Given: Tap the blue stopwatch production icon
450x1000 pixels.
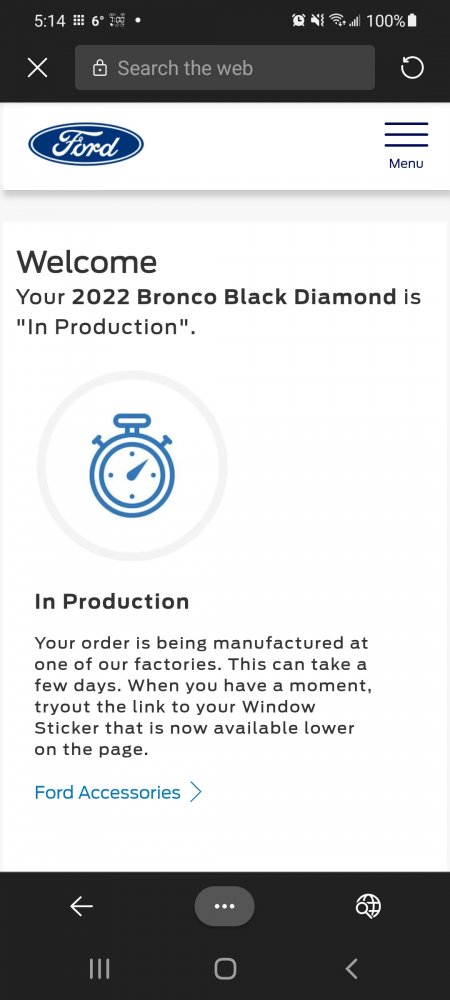Looking at the screenshot, I should (x=132, y=466).
